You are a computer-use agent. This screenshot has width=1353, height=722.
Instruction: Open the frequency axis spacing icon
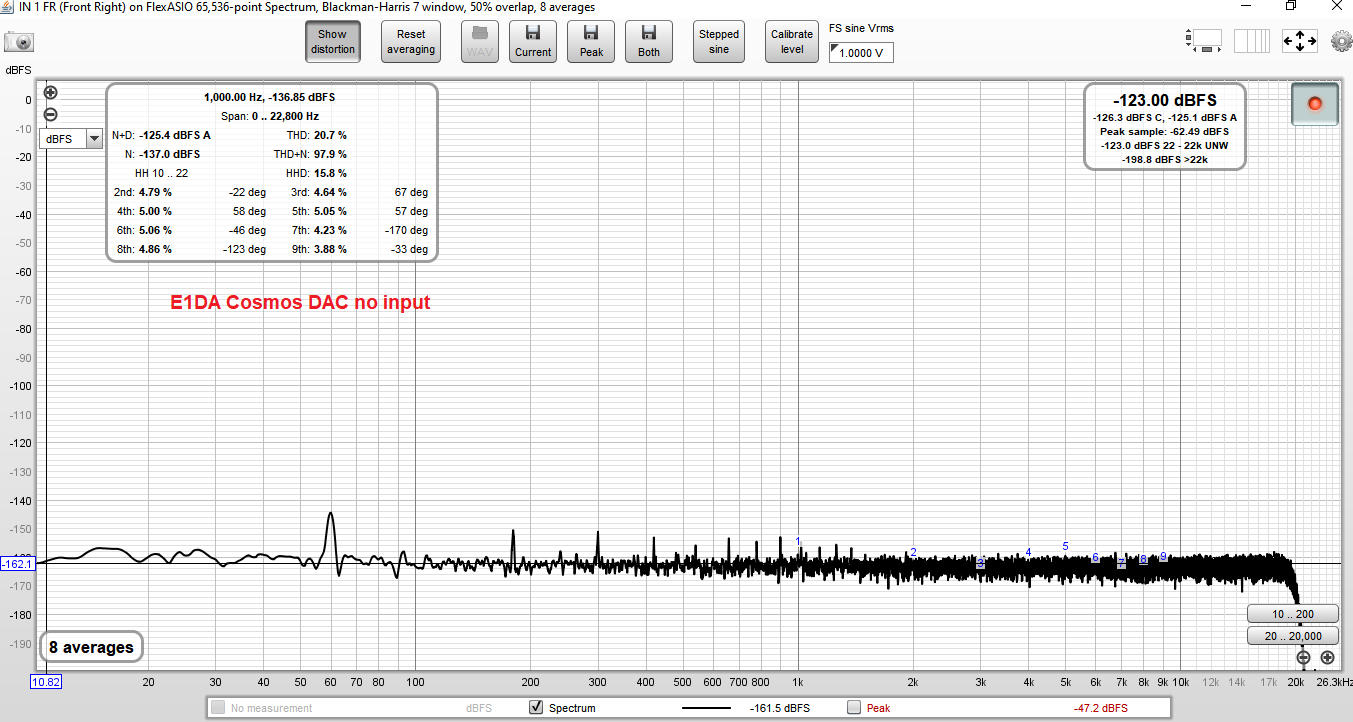[x=1252, y=41]
